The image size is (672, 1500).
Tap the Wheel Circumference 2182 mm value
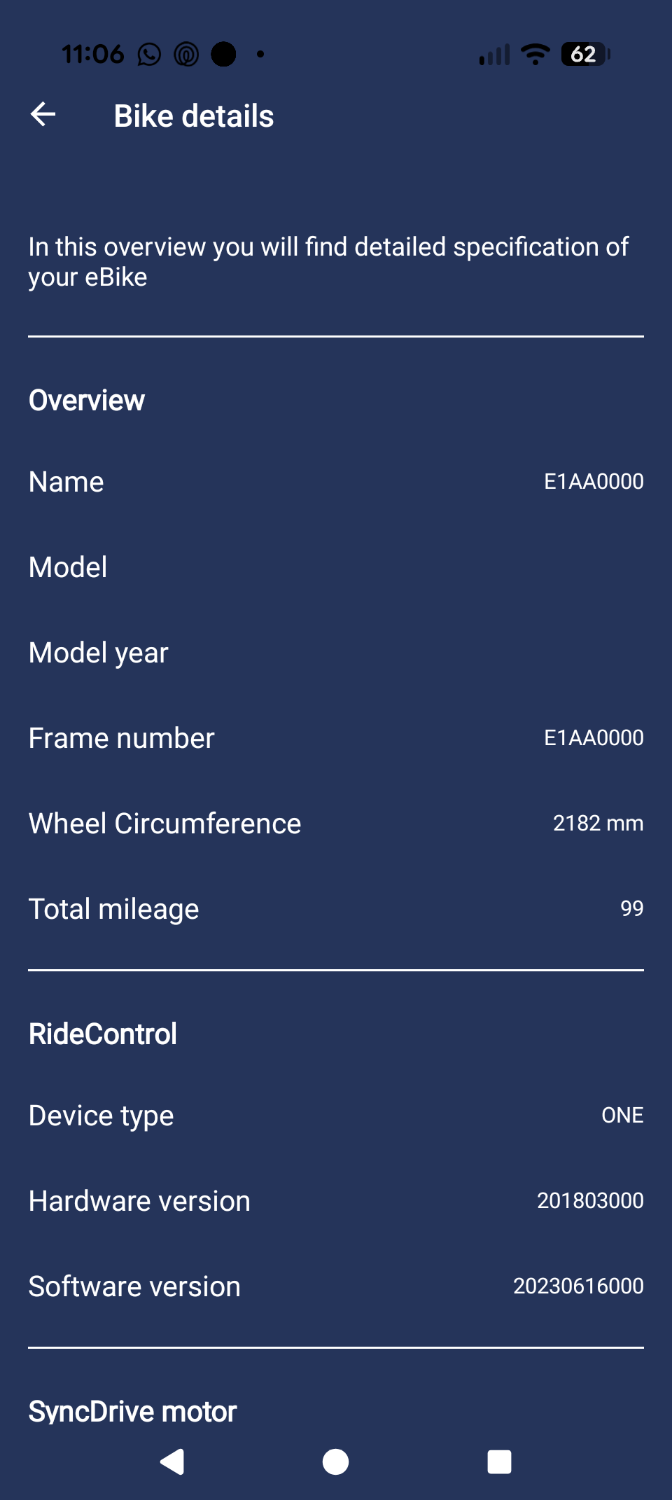[x=598, y=824]
